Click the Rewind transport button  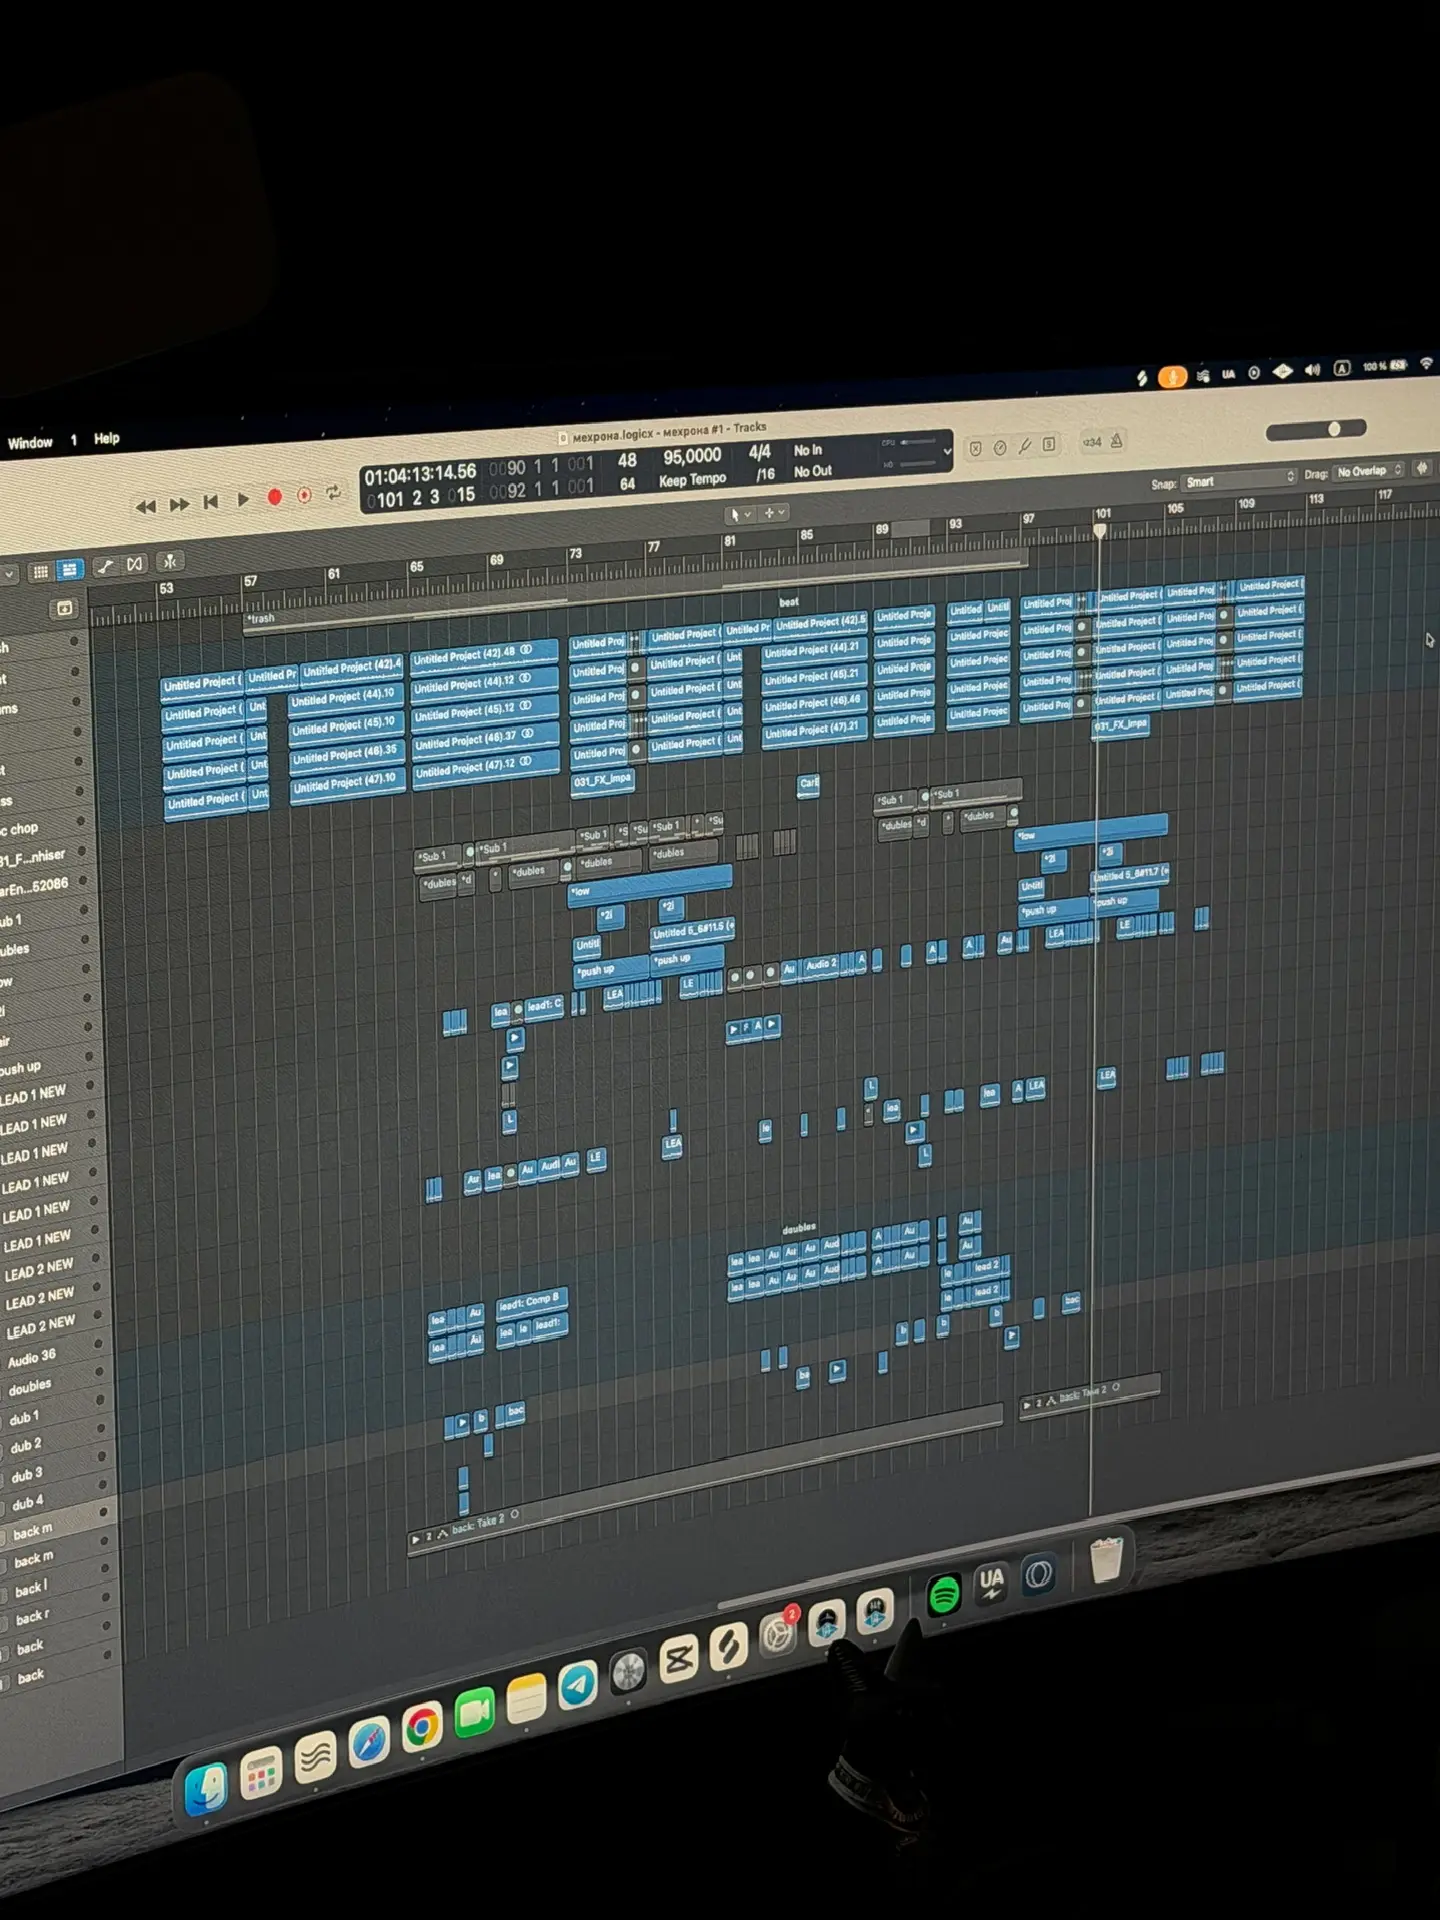tap(146, 506)
